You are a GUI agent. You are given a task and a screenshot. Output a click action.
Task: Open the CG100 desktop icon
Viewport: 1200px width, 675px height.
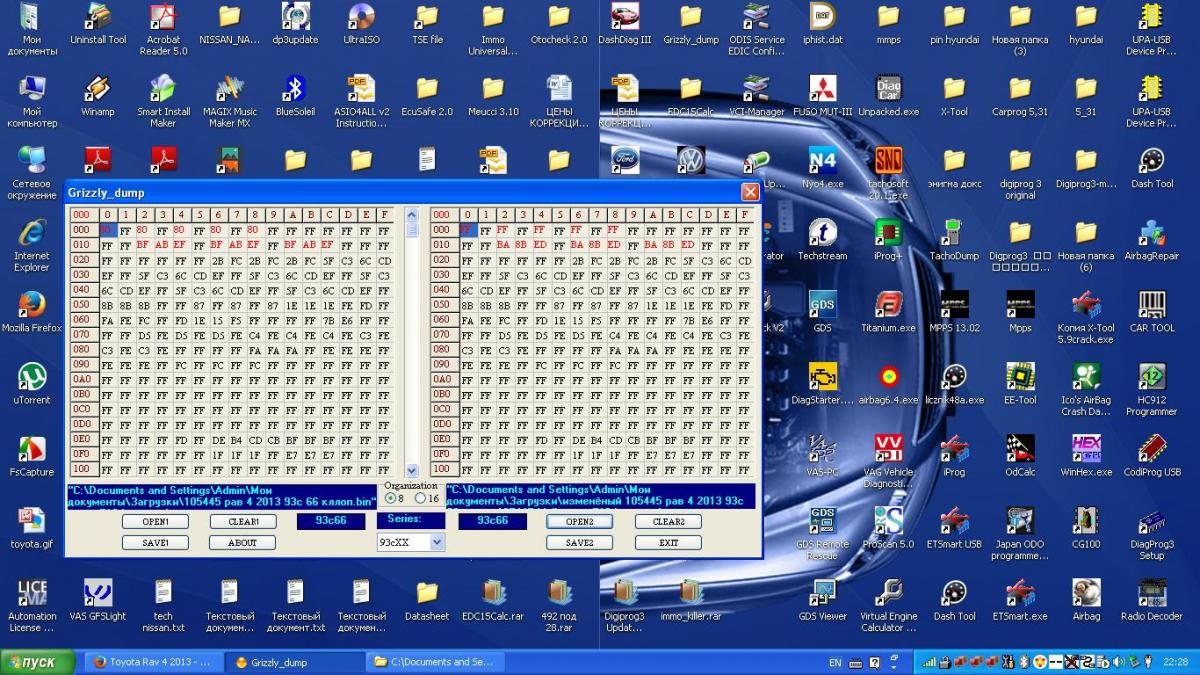pos(1086,528)
